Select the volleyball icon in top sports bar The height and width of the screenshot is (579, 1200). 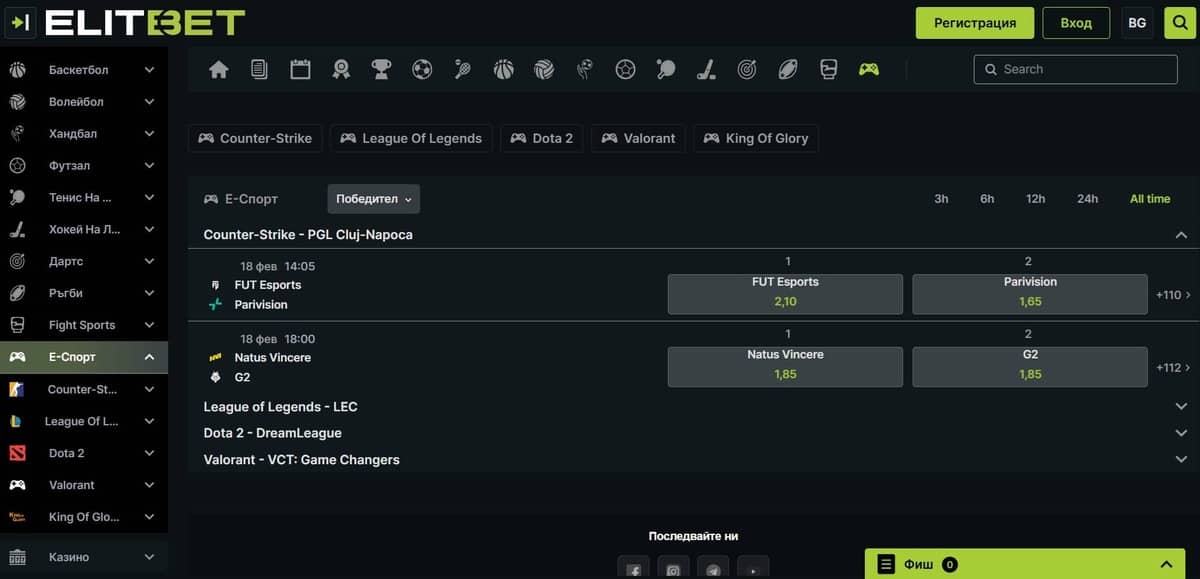click(544, 69)
